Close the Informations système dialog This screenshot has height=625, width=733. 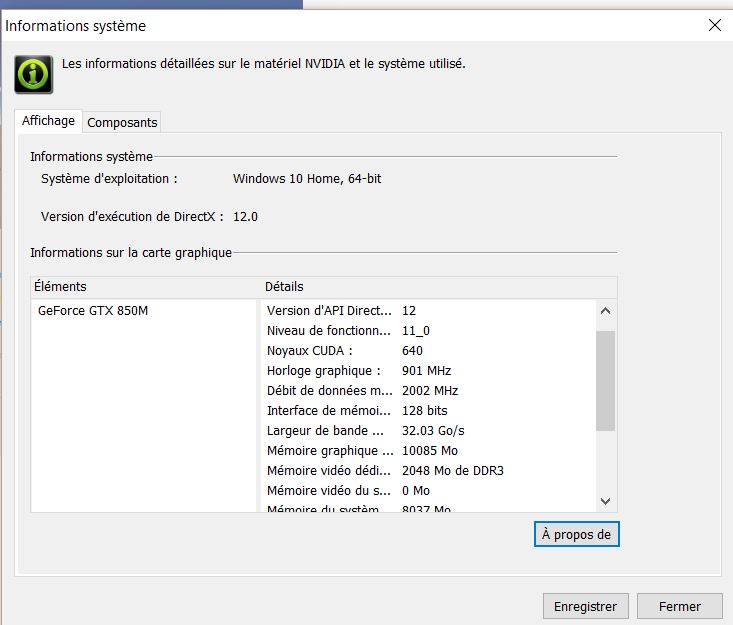[714, 25]
